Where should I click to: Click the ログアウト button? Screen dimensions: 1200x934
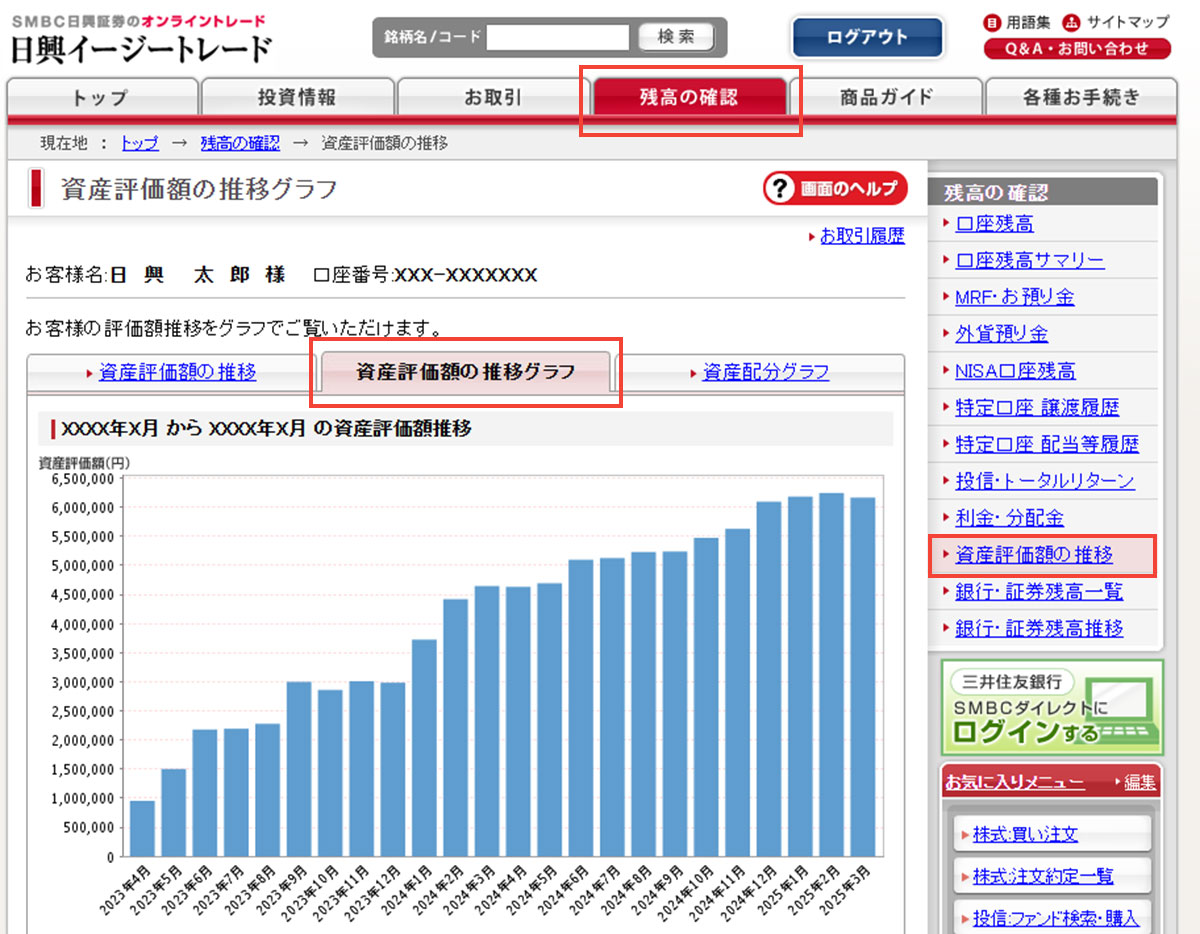867,38
